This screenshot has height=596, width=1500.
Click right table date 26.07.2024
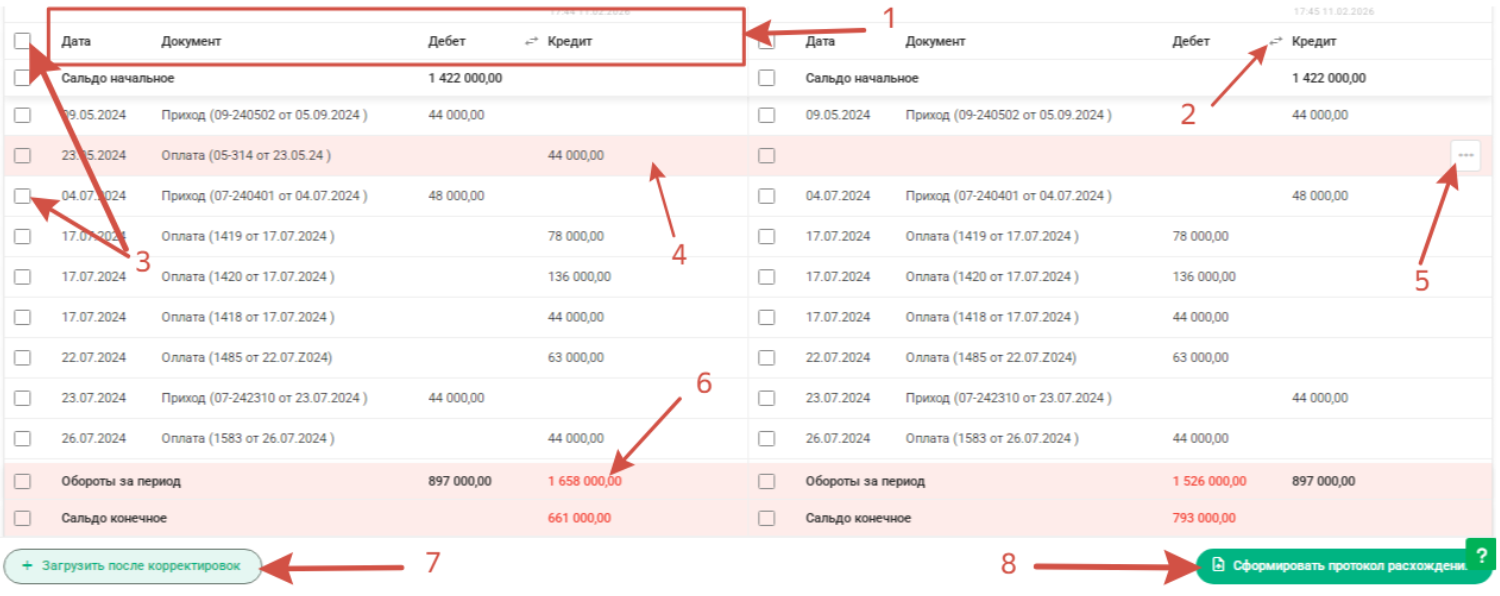coord(838,438)
